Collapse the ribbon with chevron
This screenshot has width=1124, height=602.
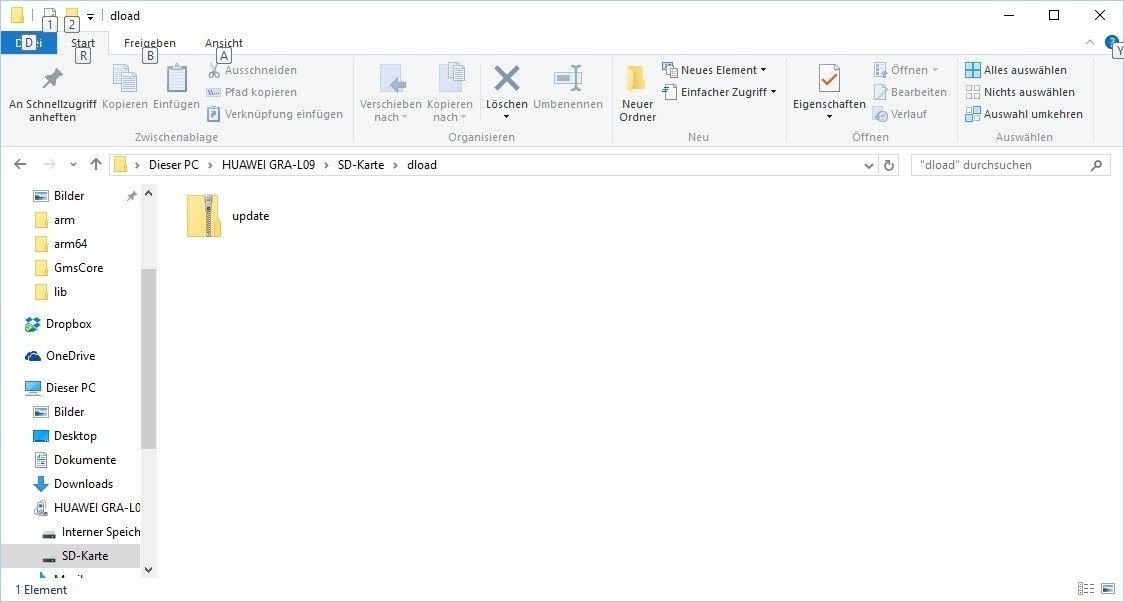(1090, 43)
